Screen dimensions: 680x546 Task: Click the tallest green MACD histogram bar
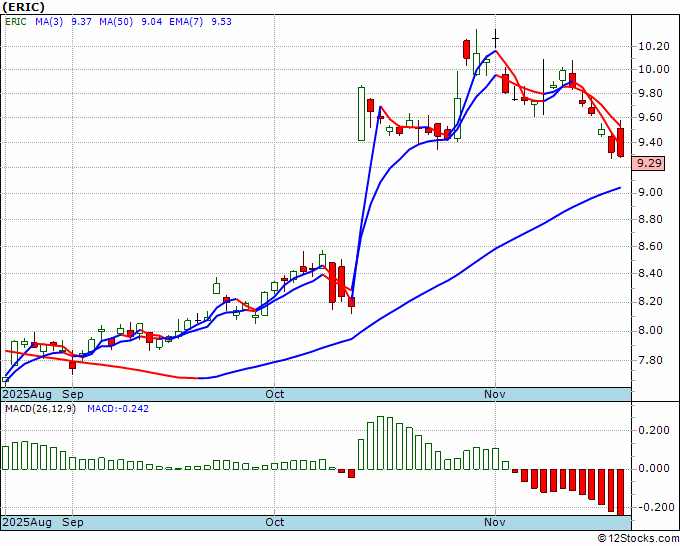point(380,443)
